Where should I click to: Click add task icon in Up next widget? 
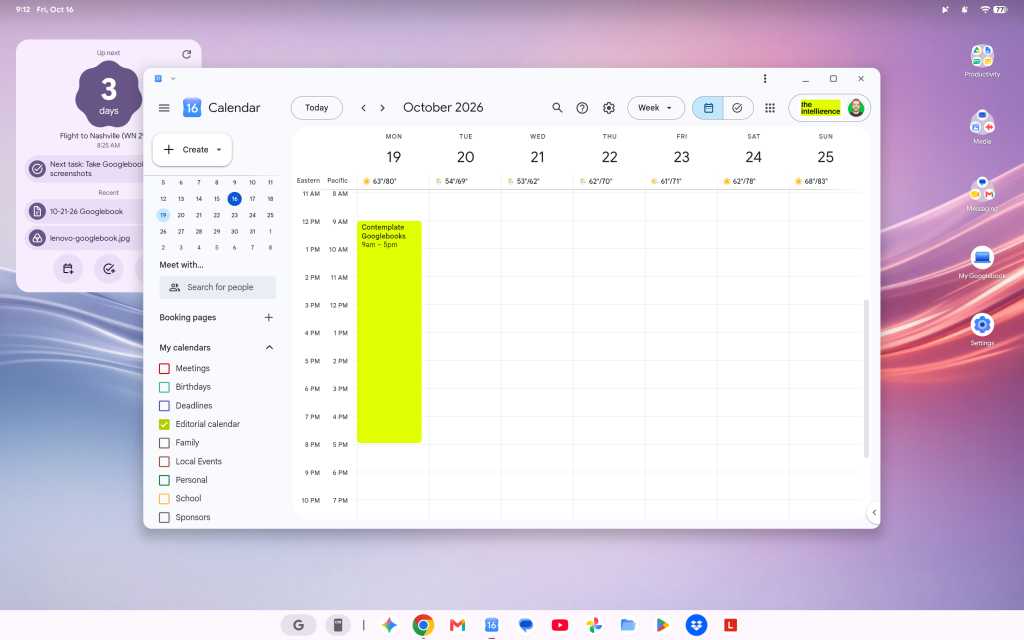[x=109, y=268]
